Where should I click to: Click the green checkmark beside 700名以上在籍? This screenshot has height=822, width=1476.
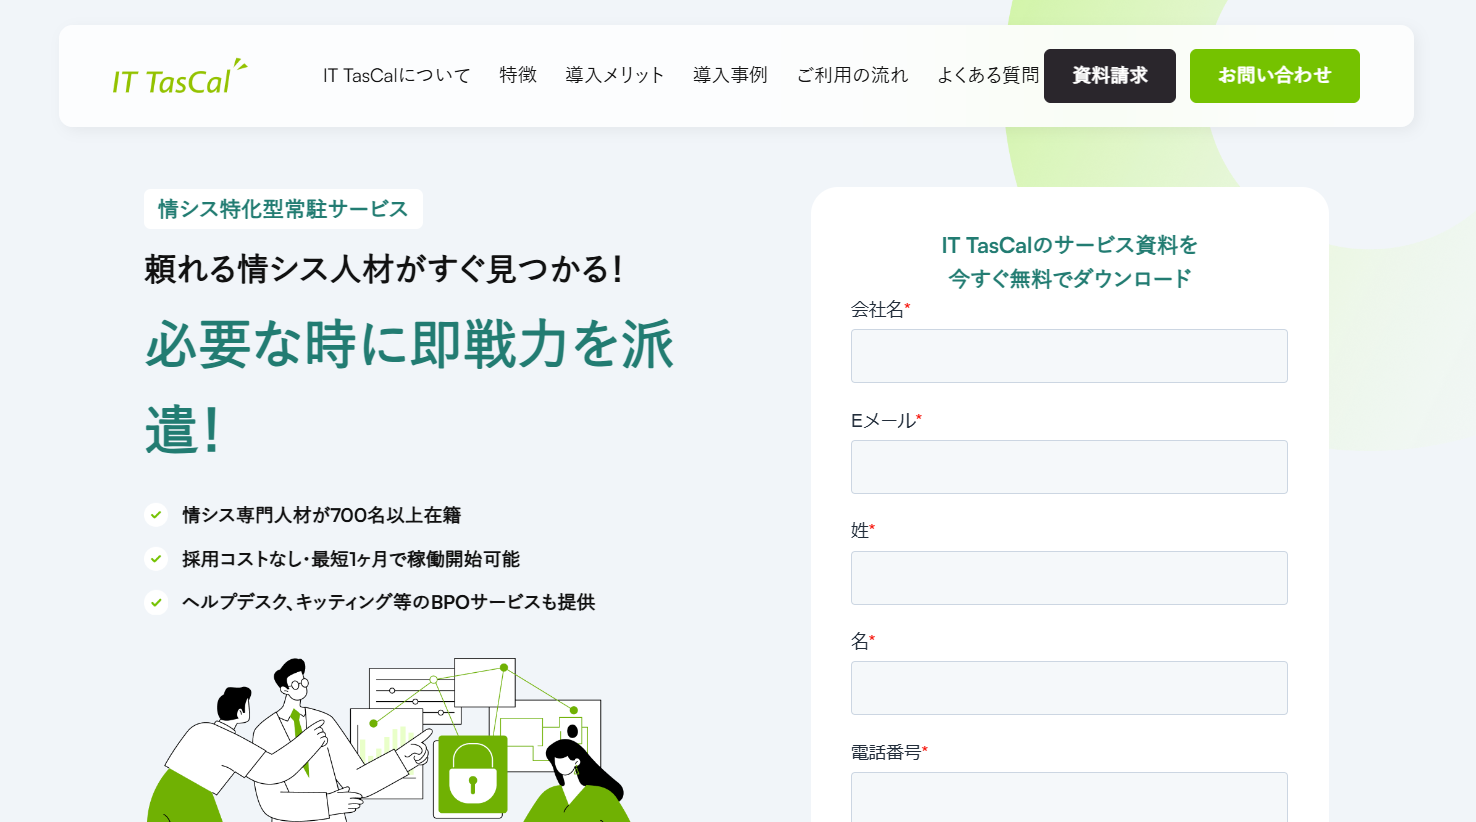[x=157, y=515]
